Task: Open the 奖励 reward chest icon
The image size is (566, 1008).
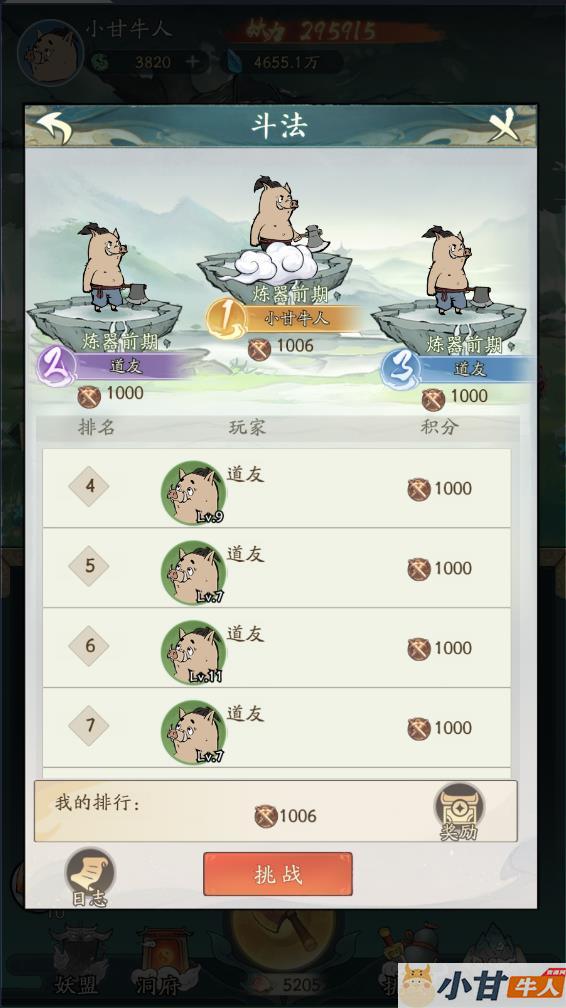Action: click(459, 811)
